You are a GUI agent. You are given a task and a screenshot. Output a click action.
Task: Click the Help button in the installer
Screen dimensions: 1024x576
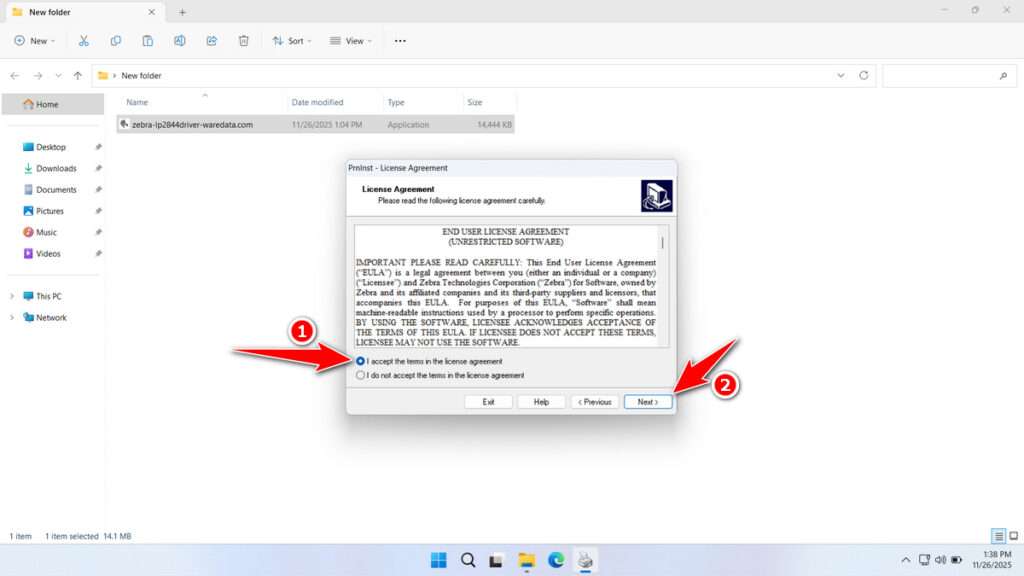point(541,401)
